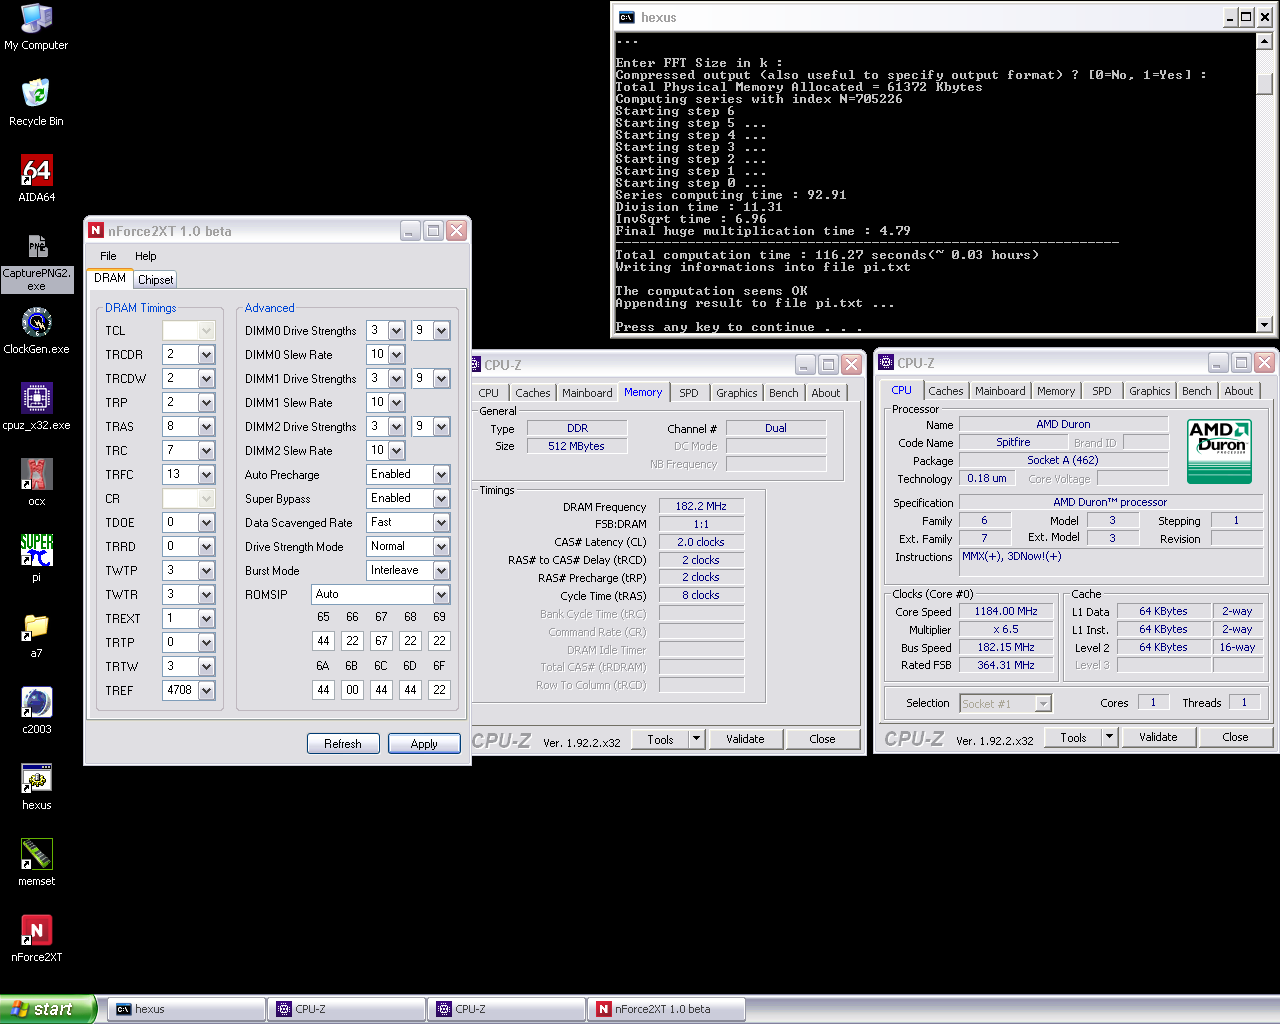Viewport: 1280px width, 1024px height.
Task: Click the AMD Duron processor logo
Action: [1220, 450]
